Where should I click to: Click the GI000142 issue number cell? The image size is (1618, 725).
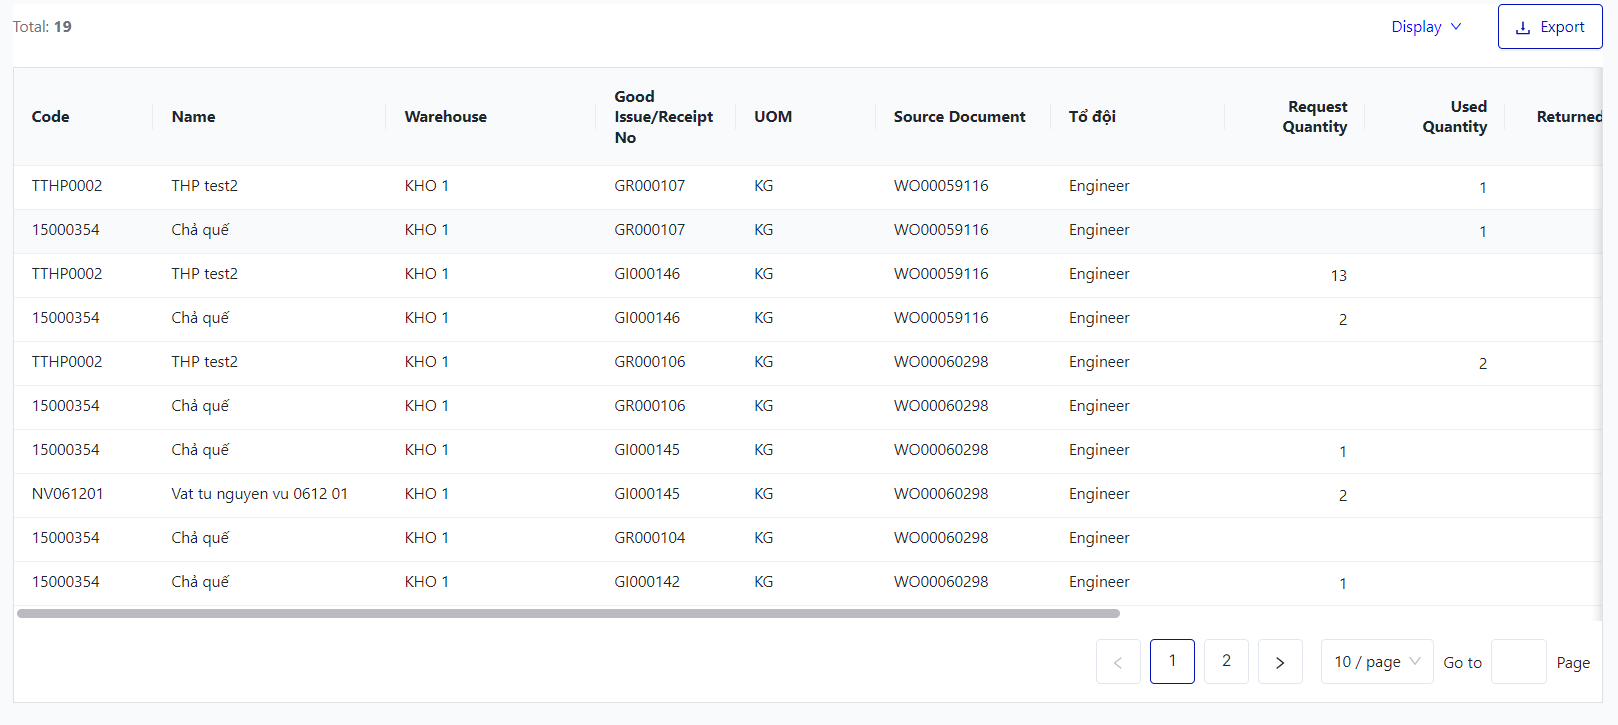(647, 582)
